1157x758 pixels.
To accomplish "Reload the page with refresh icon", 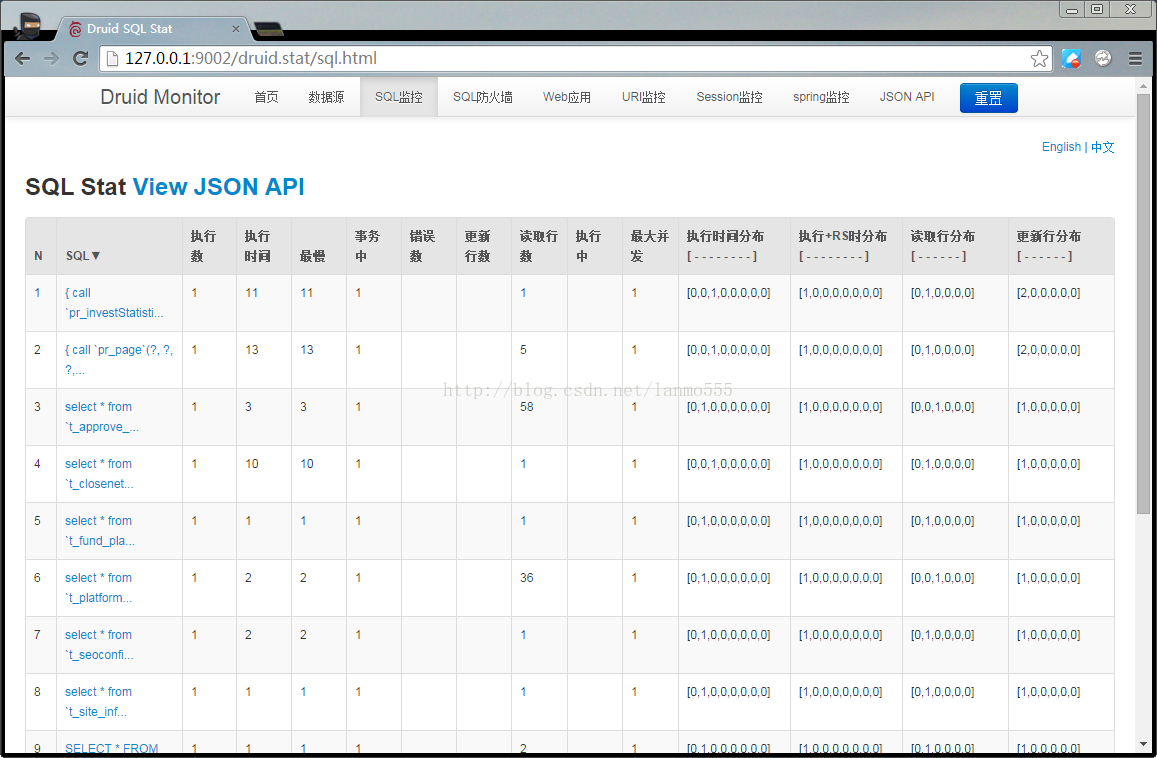I will point(80,58).
